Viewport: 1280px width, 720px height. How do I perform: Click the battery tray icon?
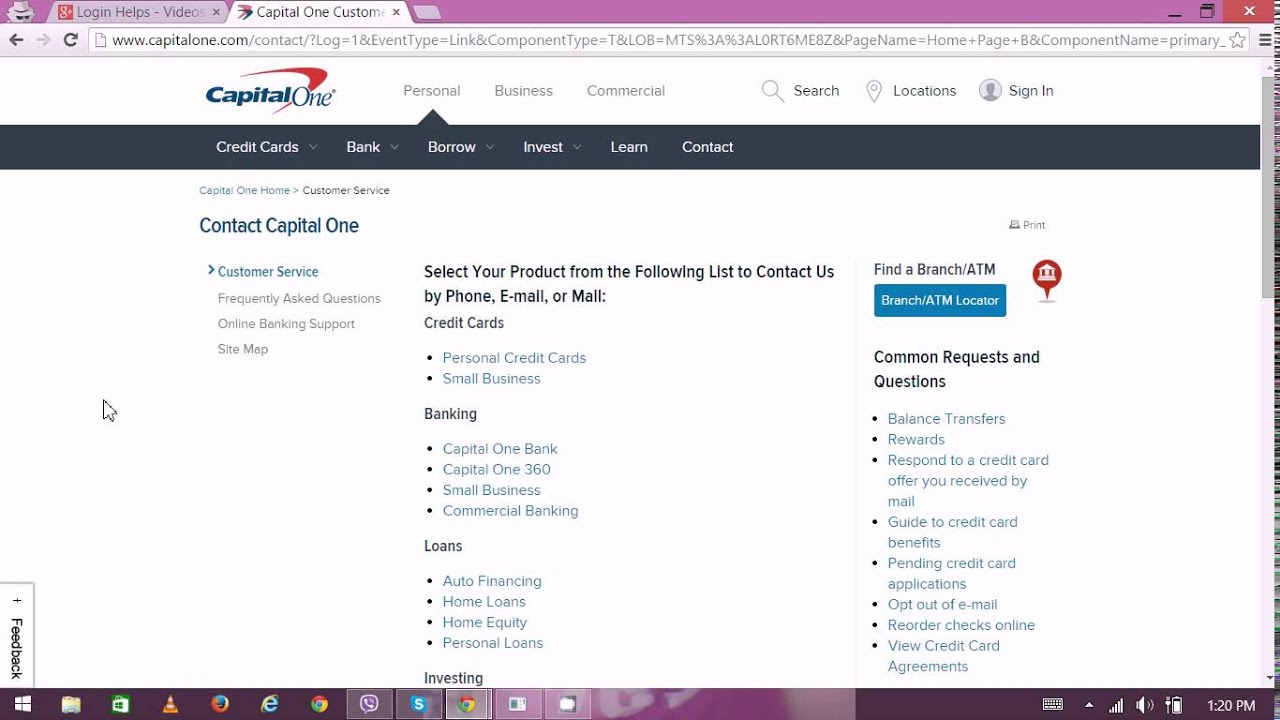(x=1175, y=705)
